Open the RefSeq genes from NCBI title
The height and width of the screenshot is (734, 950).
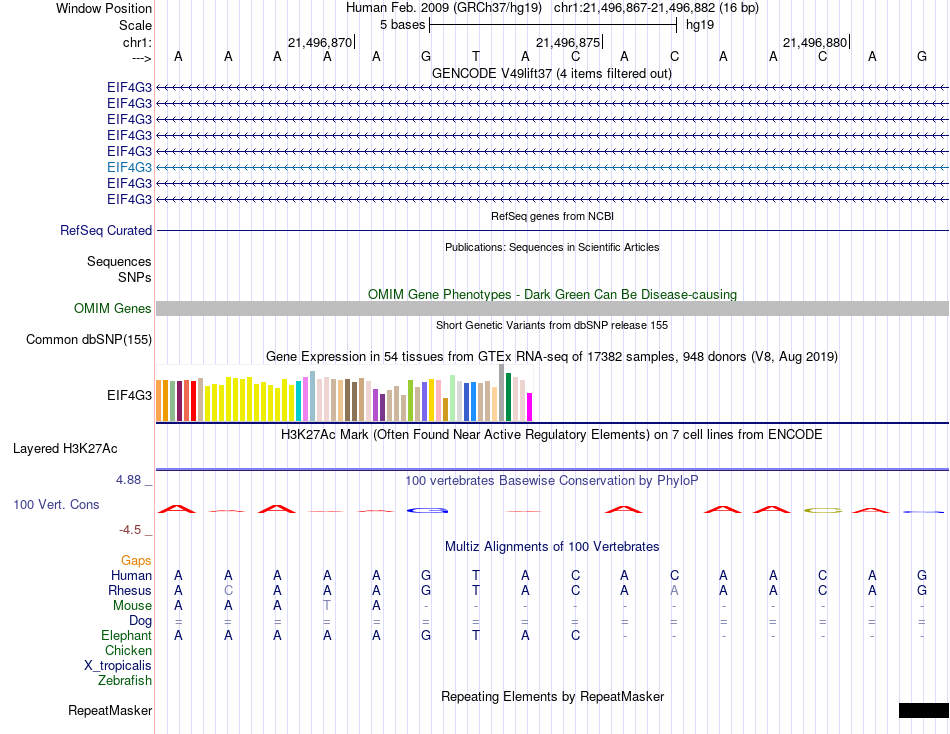(552, 216)
